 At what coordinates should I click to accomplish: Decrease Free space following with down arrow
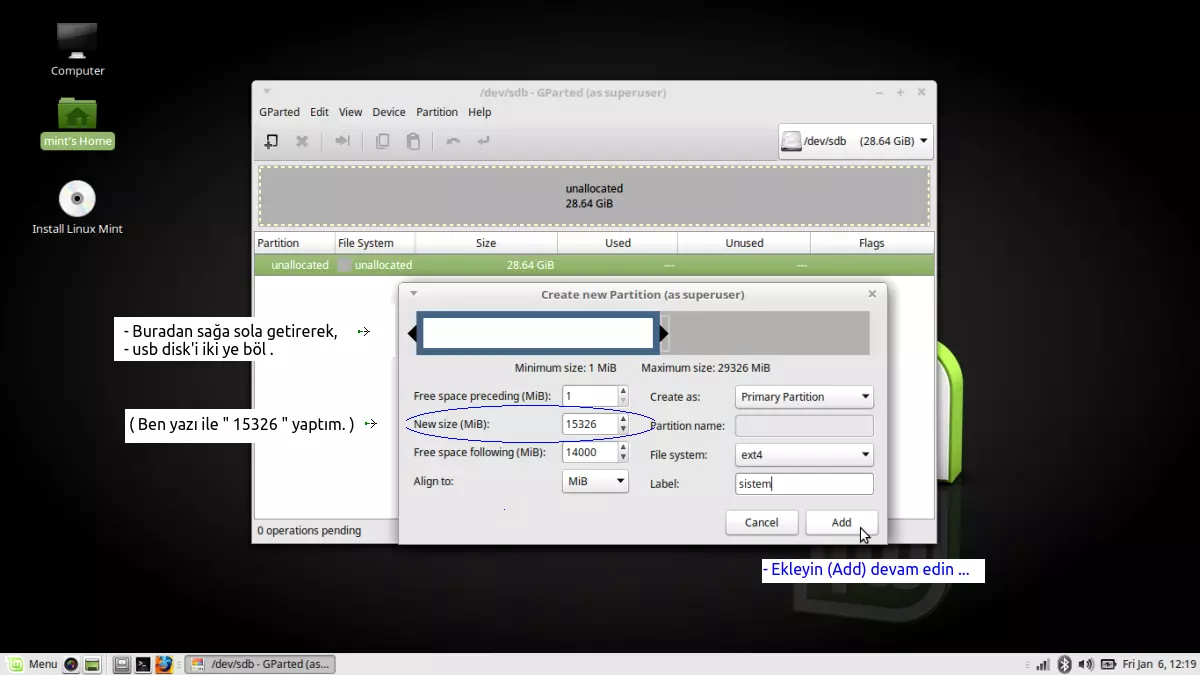click(623, 458)
